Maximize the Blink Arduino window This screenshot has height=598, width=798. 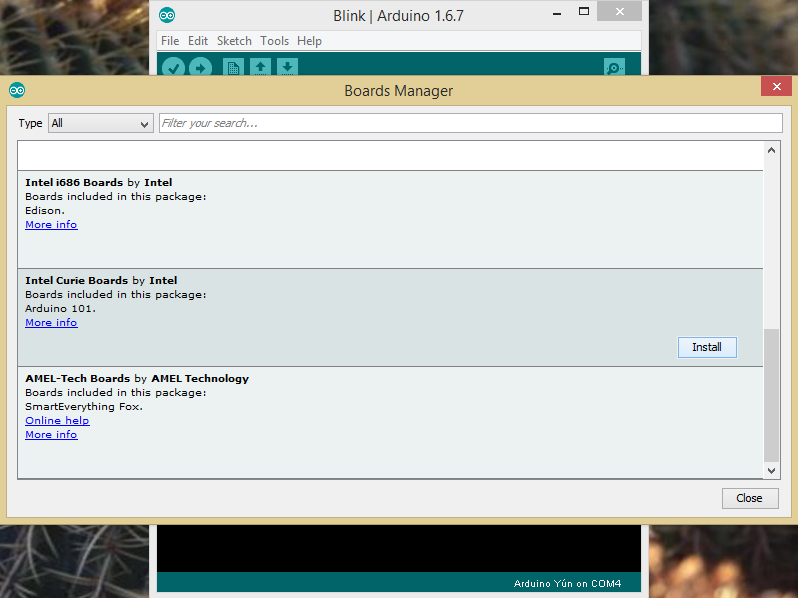tap(584, 11)
